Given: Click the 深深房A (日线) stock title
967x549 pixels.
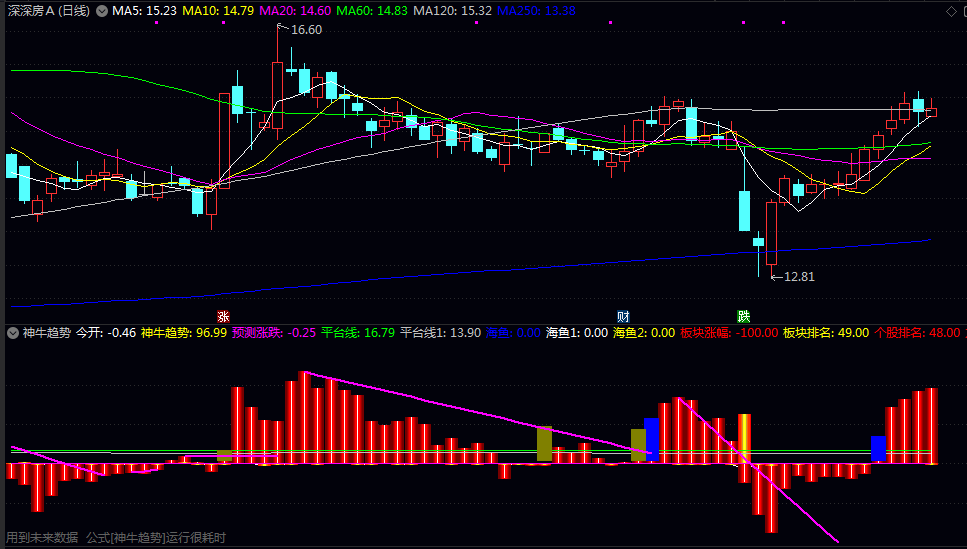Looking at the screenshot, I should pos(49,11).
